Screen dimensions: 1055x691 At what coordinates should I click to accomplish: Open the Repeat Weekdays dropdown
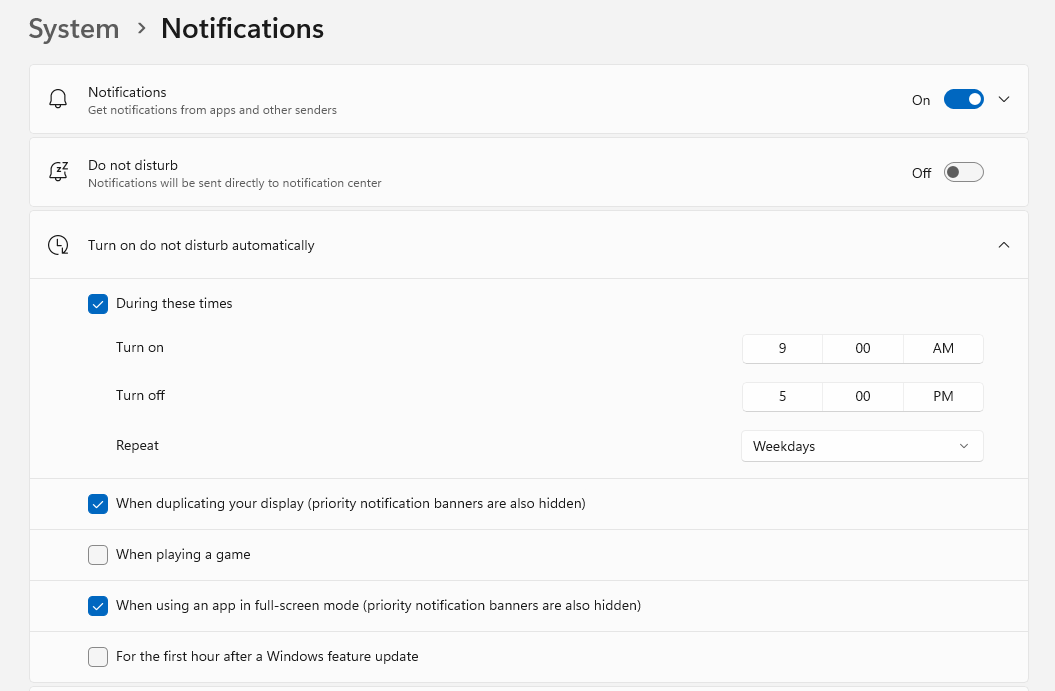click(x=862, y=446)
